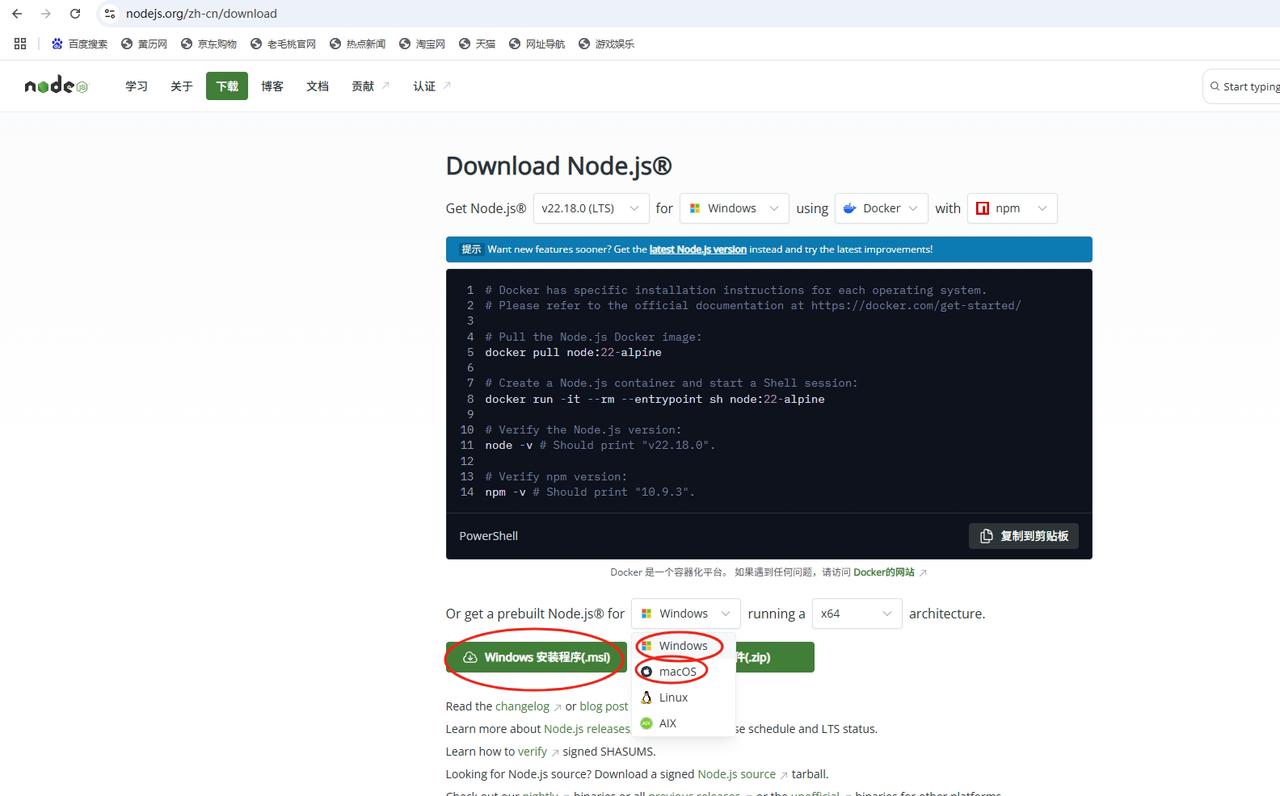
Task: Select Linux from the platform list
Action: click(x=673, y=698)
